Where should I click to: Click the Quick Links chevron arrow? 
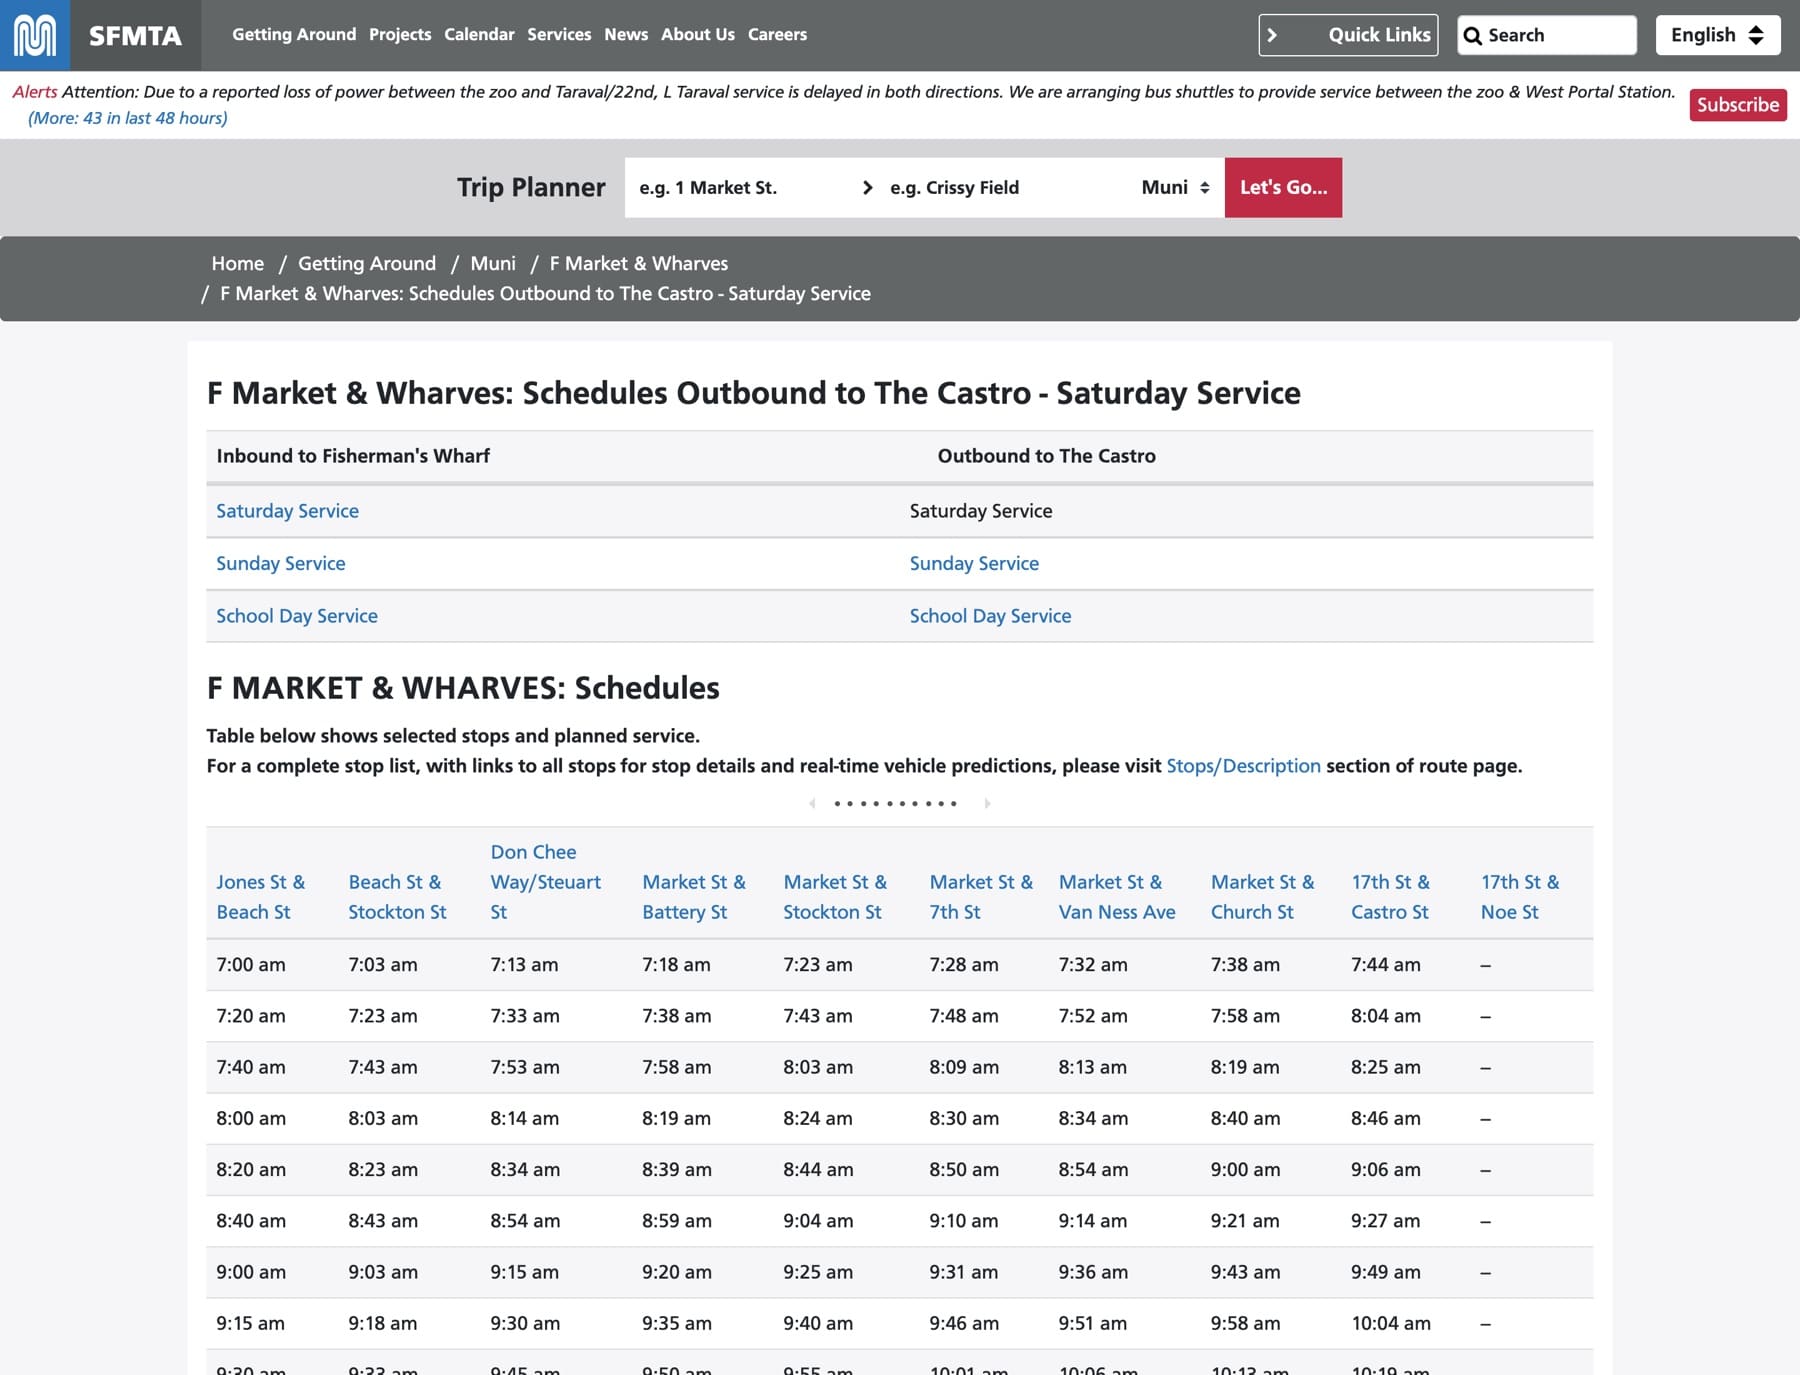click(1272, 35)
